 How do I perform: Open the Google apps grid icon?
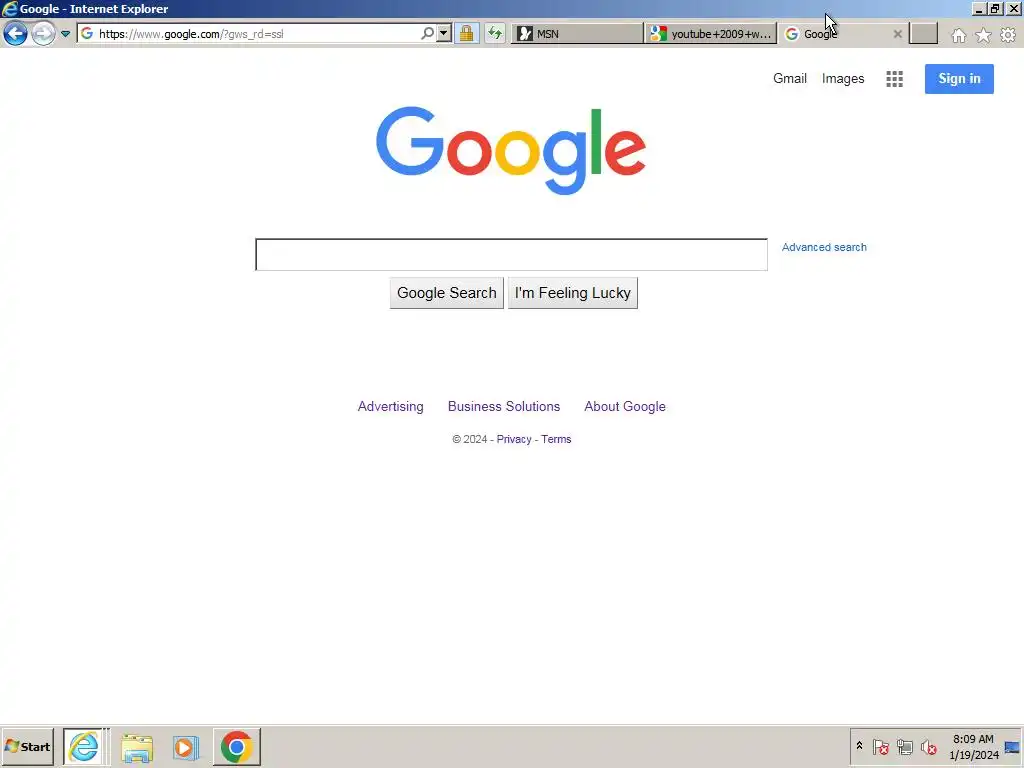click(894, 79)
